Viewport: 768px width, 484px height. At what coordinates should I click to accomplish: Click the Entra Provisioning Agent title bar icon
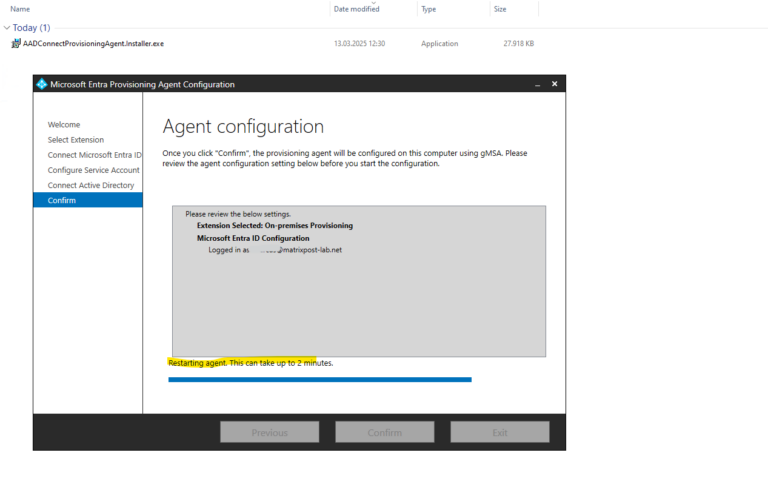click(x=42, y=84)
